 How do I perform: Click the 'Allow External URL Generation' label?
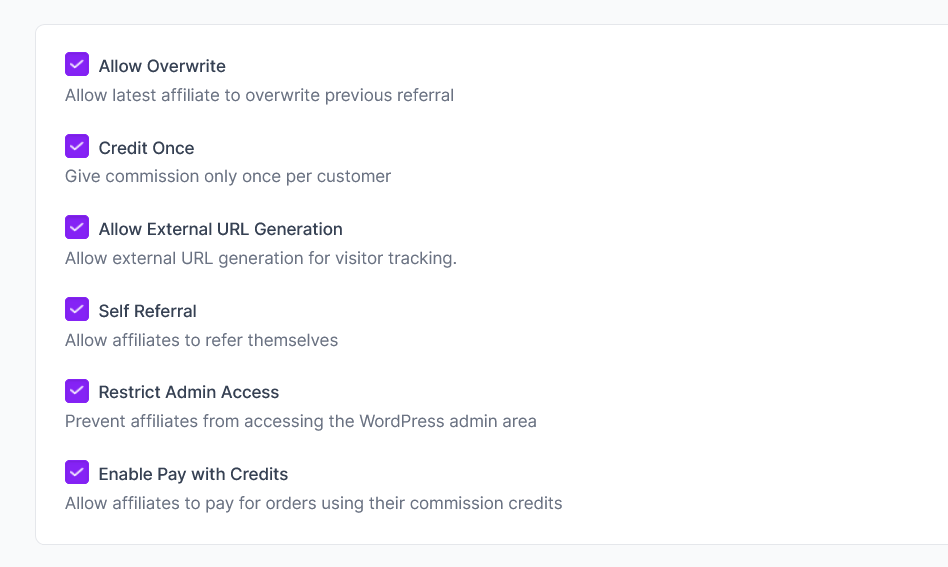point(220,229)
